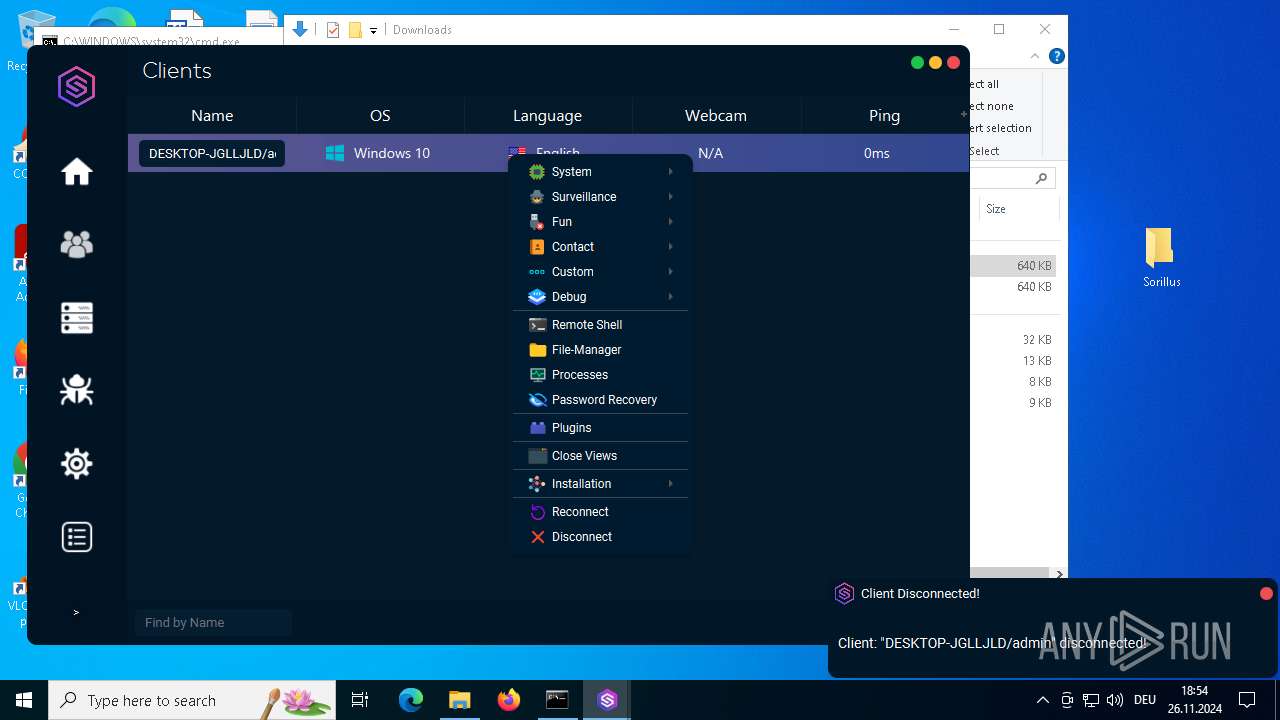Screen dimensions: 1280x720
Task: Expand the Fun submenu
Action: [x=601, y=222]
